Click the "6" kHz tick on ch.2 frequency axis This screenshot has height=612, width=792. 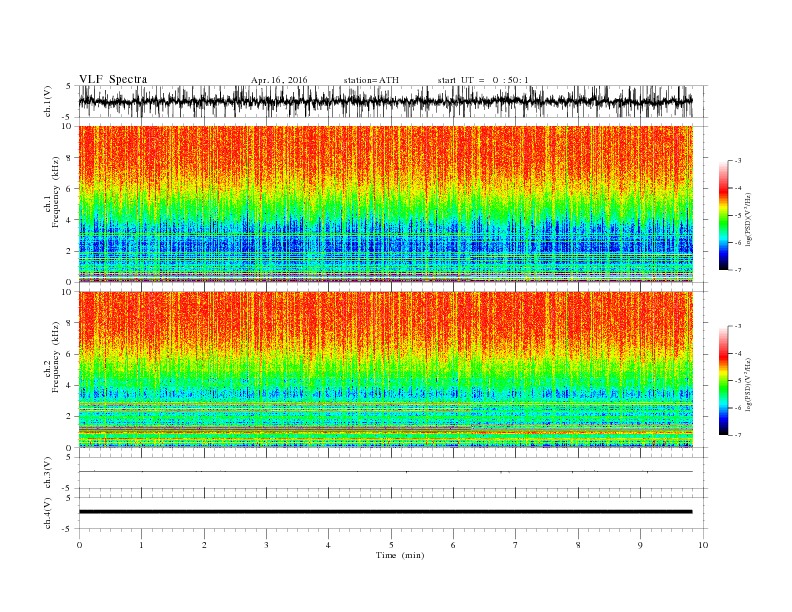pyautogui.click(x=69, y=354)
